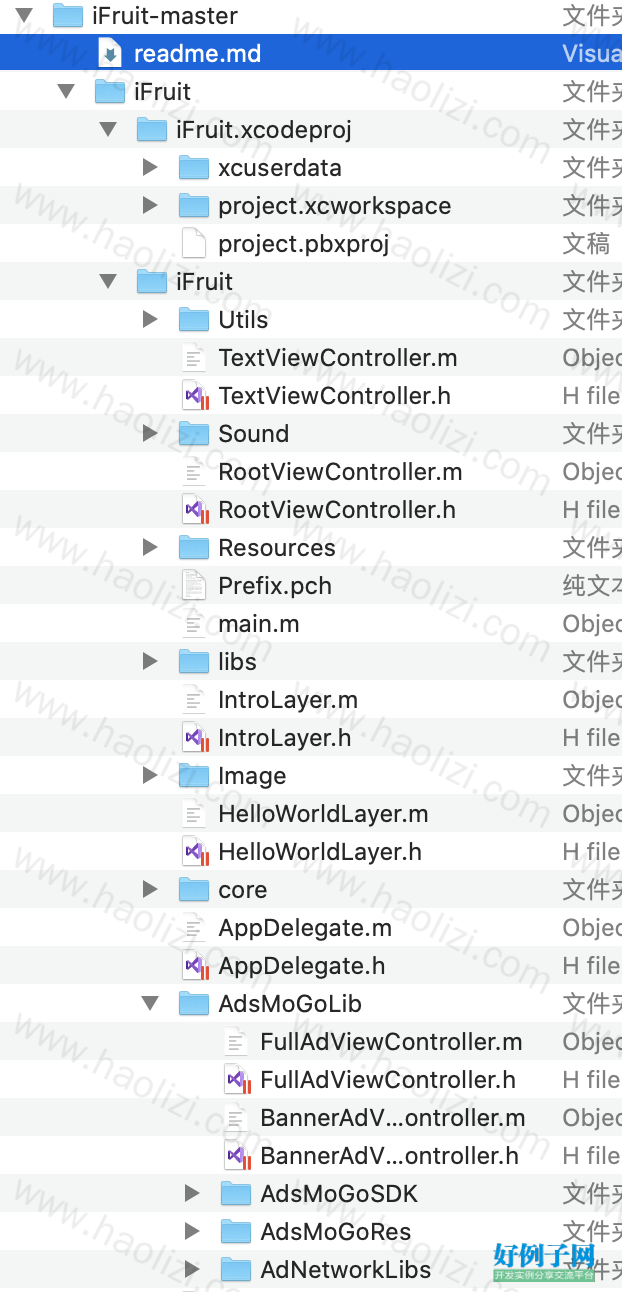Select the project.pbxproj file name

(304, 244)
